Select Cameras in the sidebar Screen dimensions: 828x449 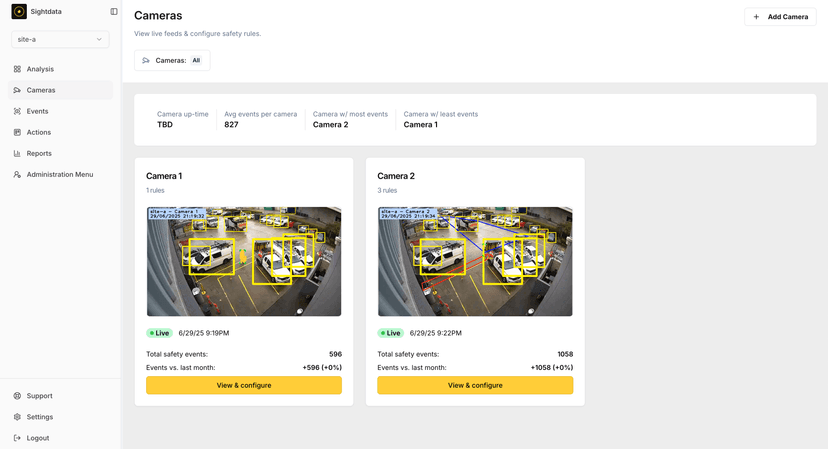click(x=60, y=90)
